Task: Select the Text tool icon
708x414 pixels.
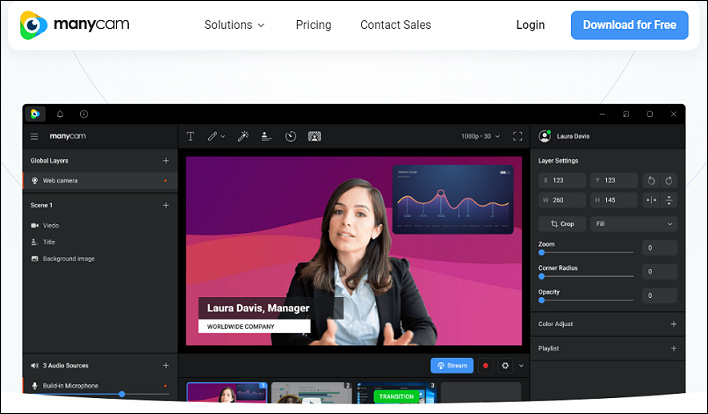Action: click(x=191, y=136)
